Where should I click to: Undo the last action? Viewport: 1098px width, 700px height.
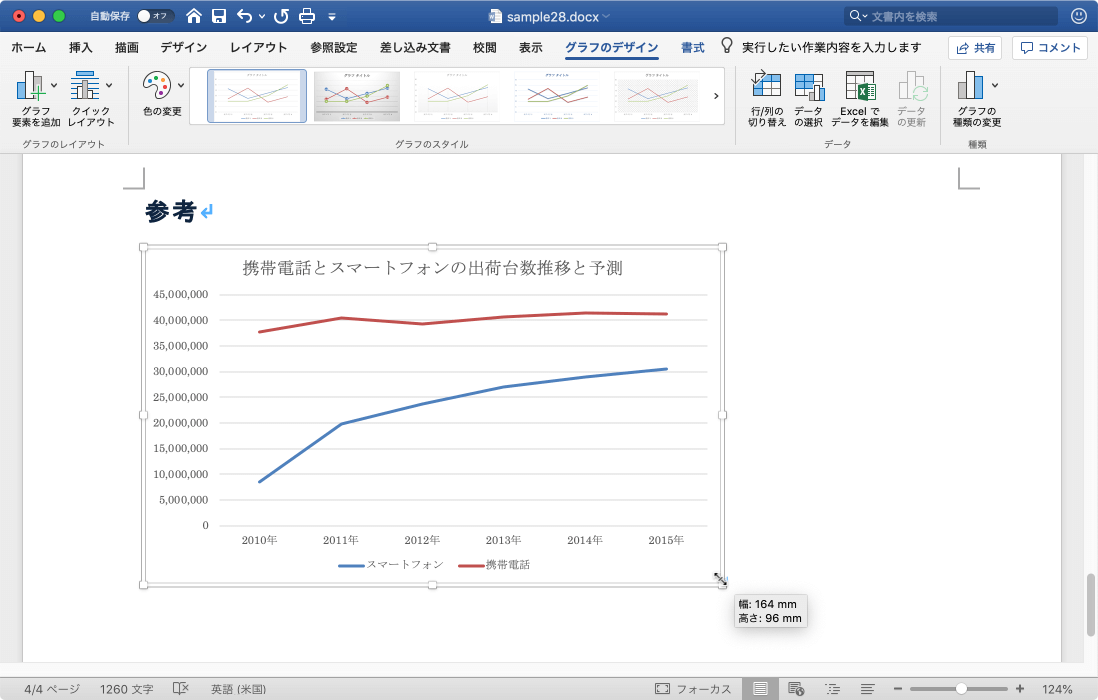pyautogui.click(x=244, y=16)
